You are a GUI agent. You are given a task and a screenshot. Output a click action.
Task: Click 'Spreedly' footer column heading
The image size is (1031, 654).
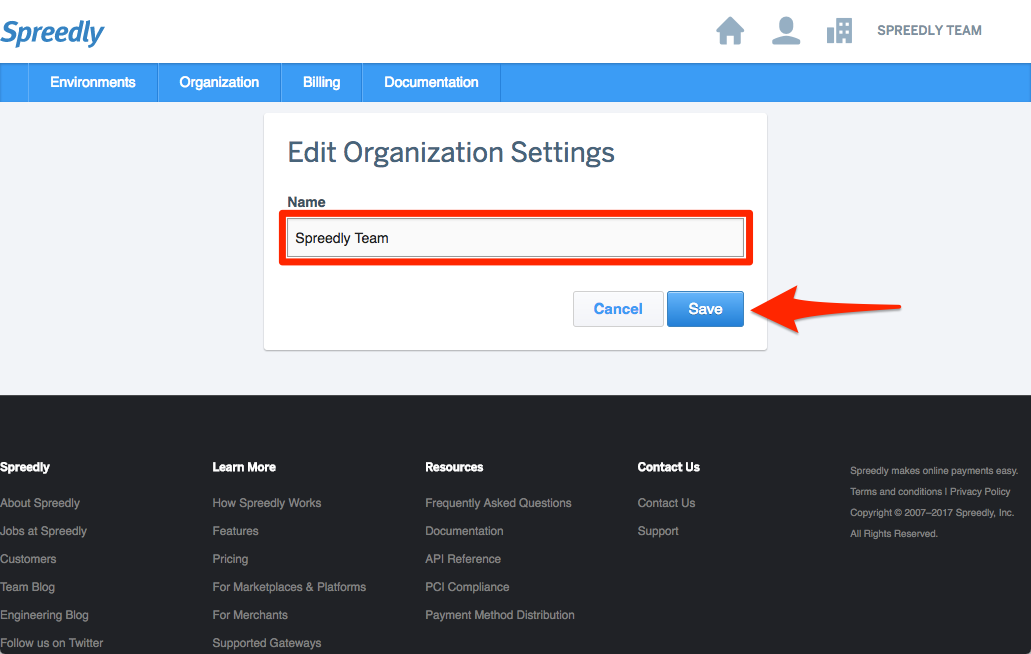point(25,467)
